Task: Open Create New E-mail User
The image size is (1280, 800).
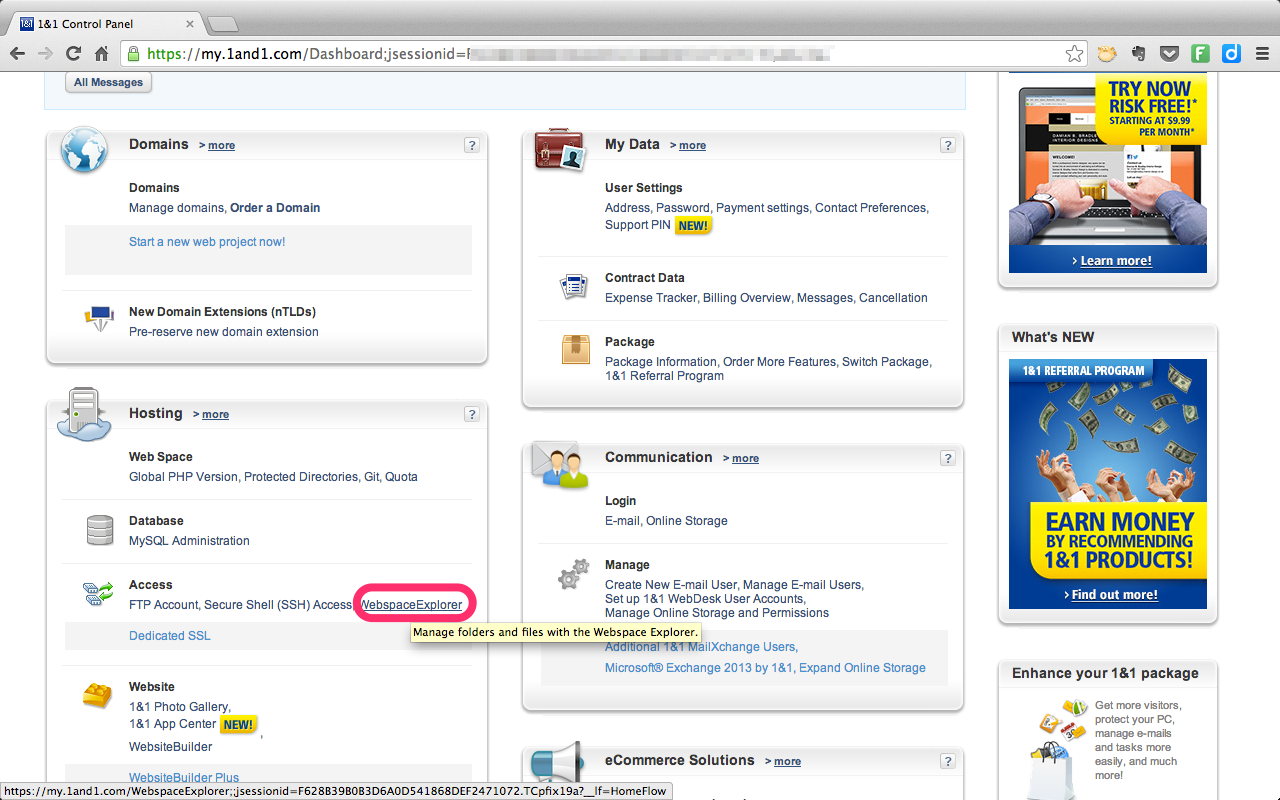Action: point(670,585)
